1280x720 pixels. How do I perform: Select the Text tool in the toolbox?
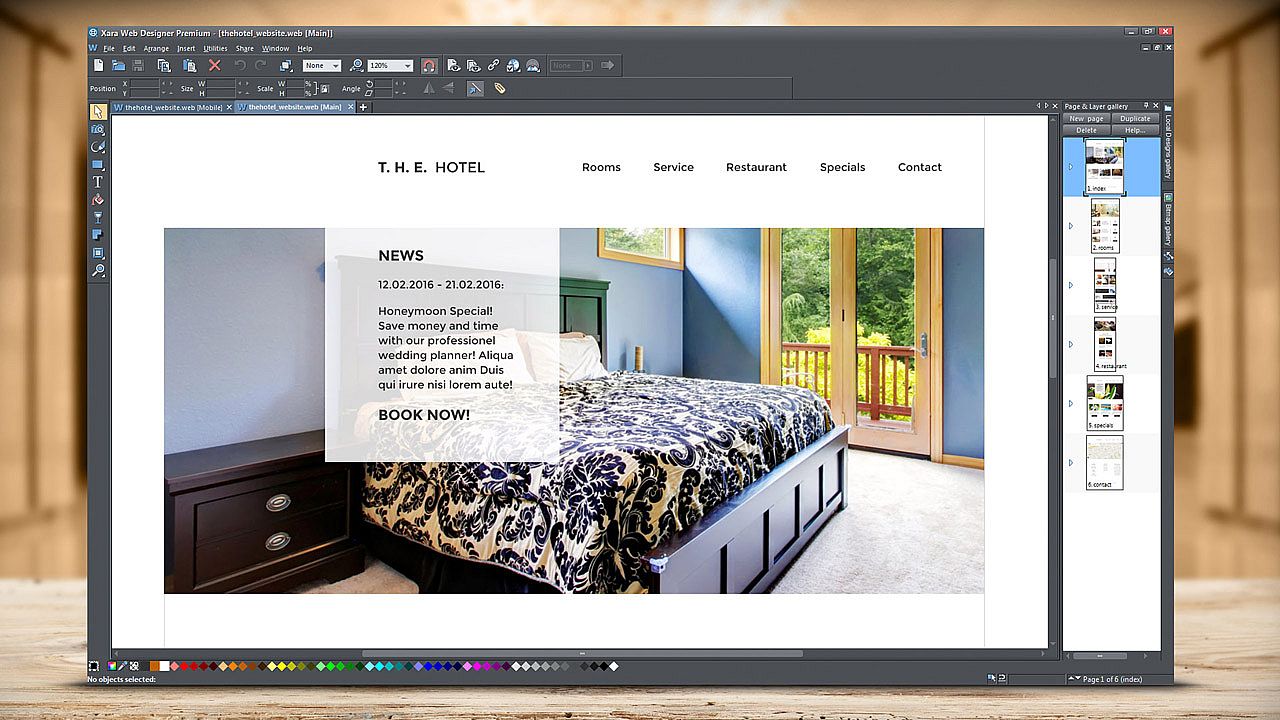point(98,182)
